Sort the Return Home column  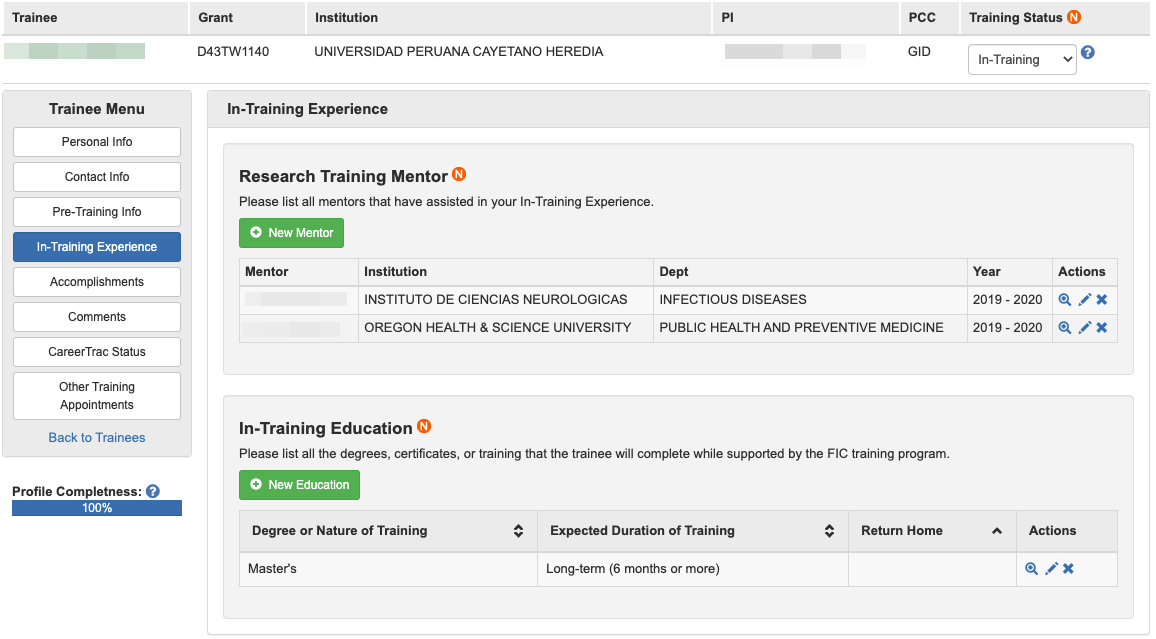coord(996,531)
